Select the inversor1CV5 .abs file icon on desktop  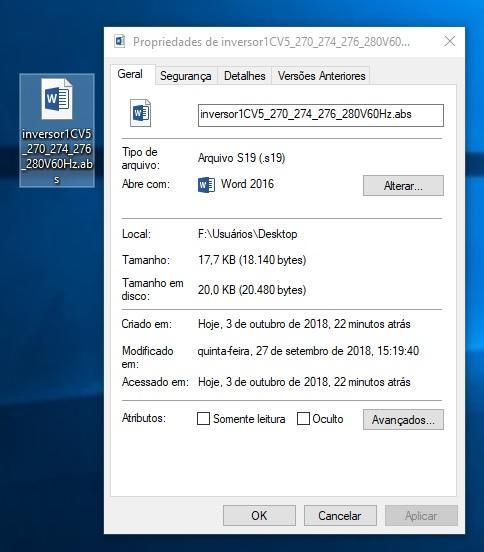[x=57, y=99]
